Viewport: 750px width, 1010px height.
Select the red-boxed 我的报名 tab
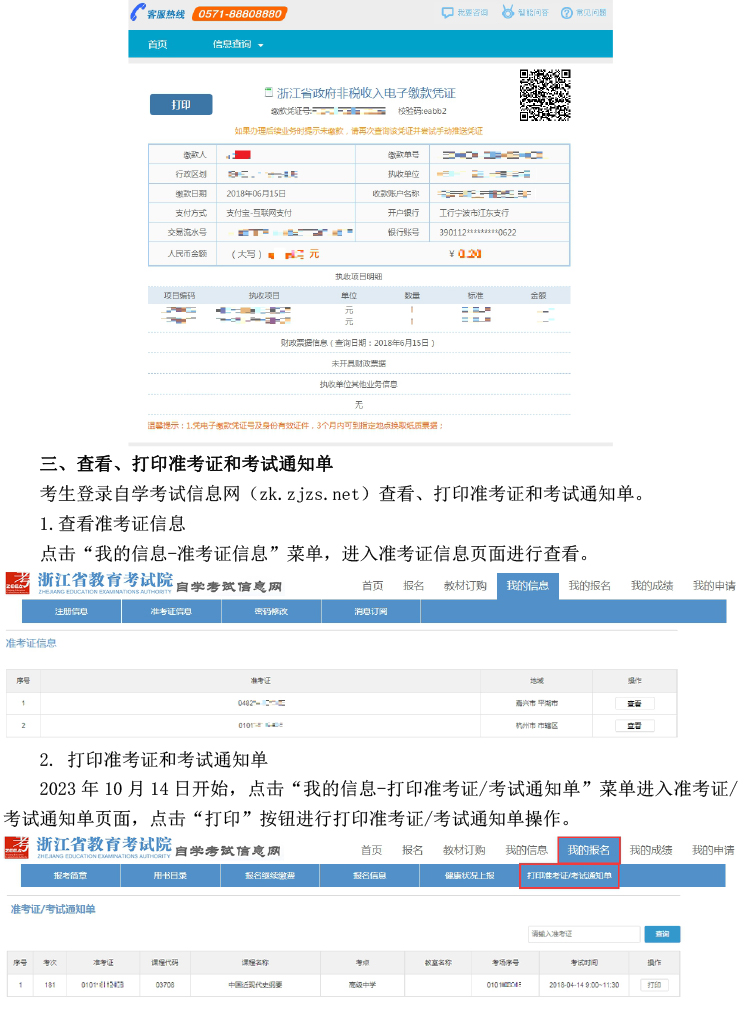(589, 850)
